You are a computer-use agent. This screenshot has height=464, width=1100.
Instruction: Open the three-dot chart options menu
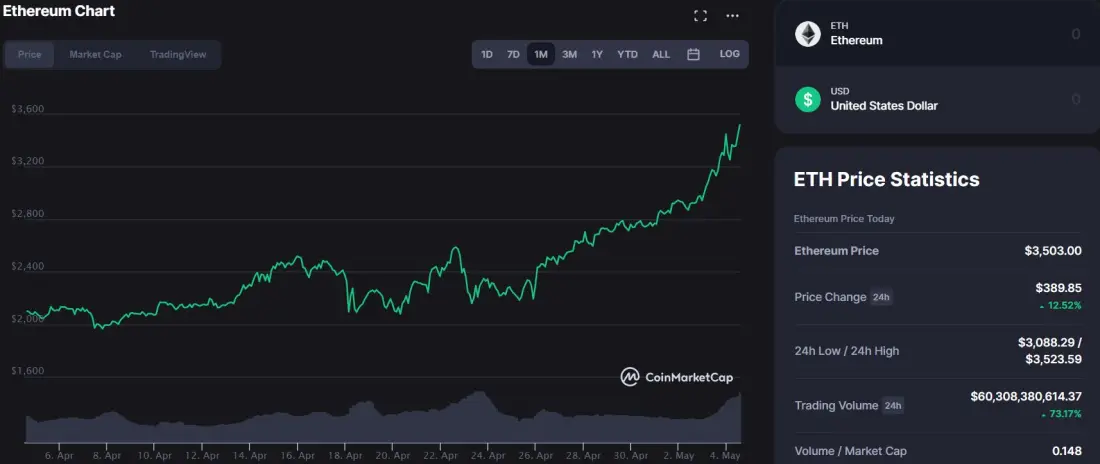coord(732,15)
